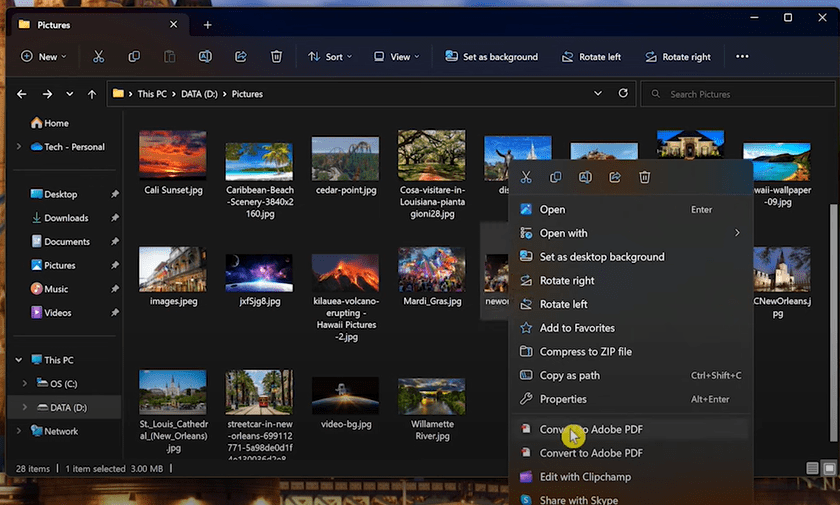Click the Cut scissors icon in the toolbar

tap(99, 56)
